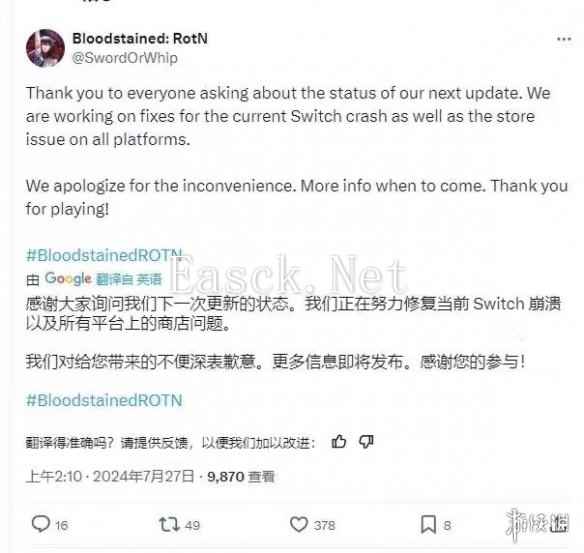Click the repost count 49
The height and width of the screenshot is (553, 584).
[x=193, y=525]
